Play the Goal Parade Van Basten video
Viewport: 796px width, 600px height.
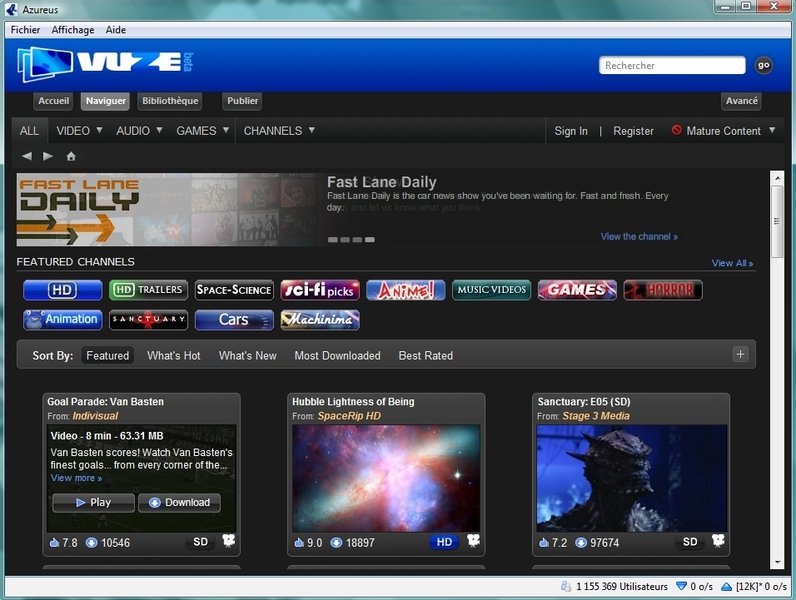(93, 503)
